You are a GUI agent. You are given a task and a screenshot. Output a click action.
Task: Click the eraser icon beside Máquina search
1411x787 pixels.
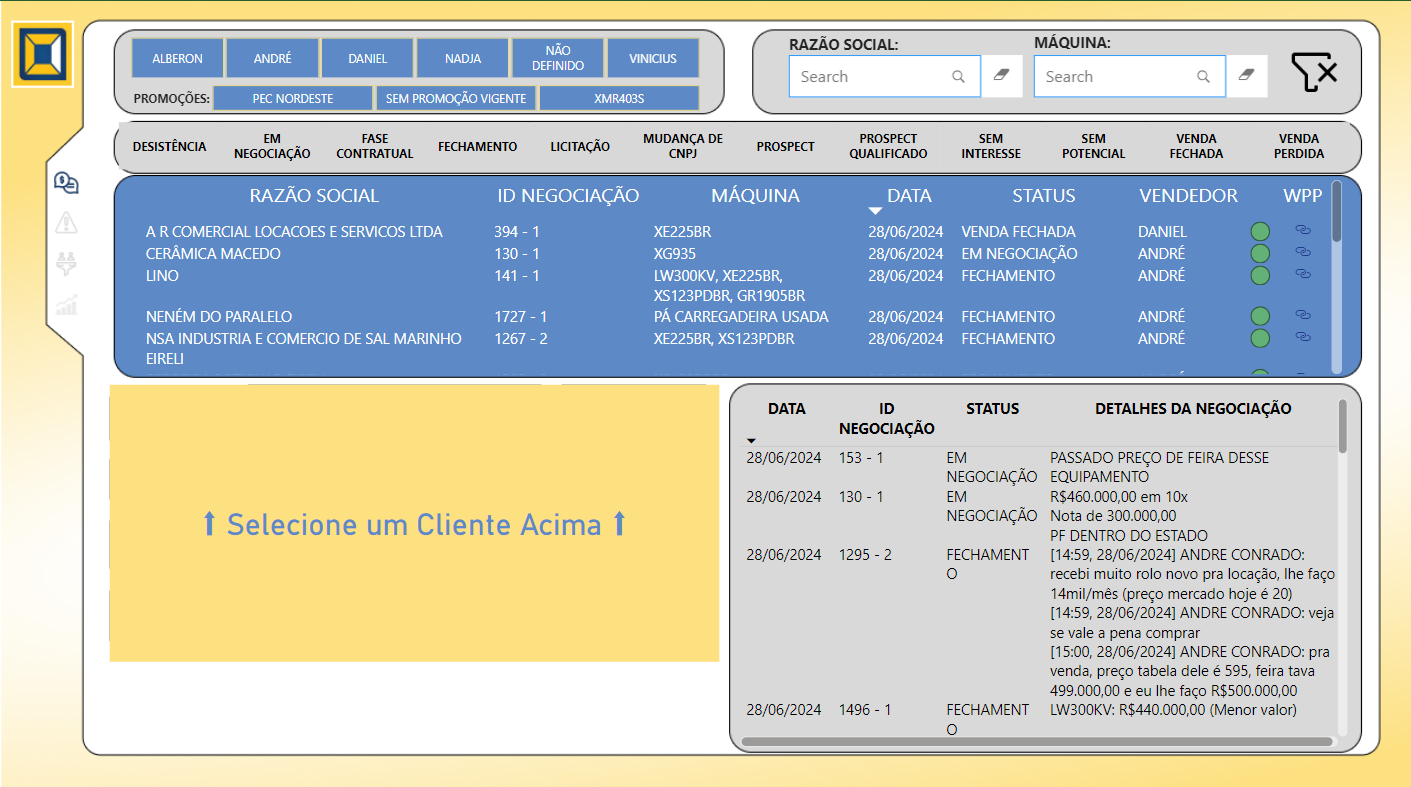1246,76
